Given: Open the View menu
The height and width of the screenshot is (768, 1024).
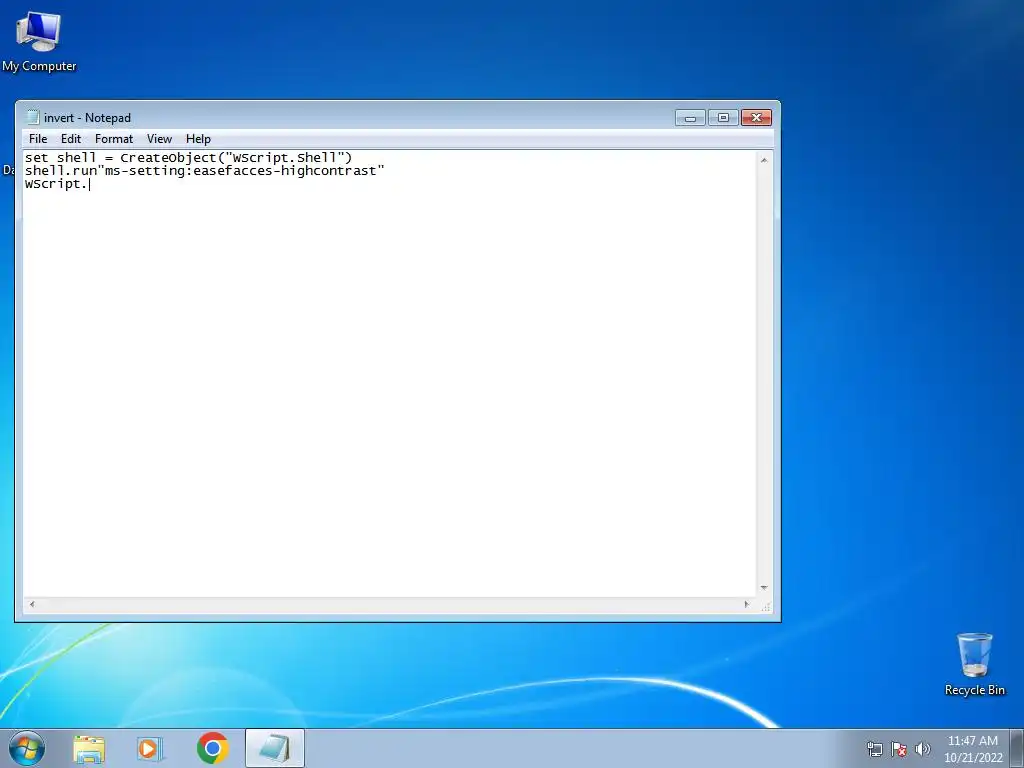Looking at the screenshot, I should (159, 138).
